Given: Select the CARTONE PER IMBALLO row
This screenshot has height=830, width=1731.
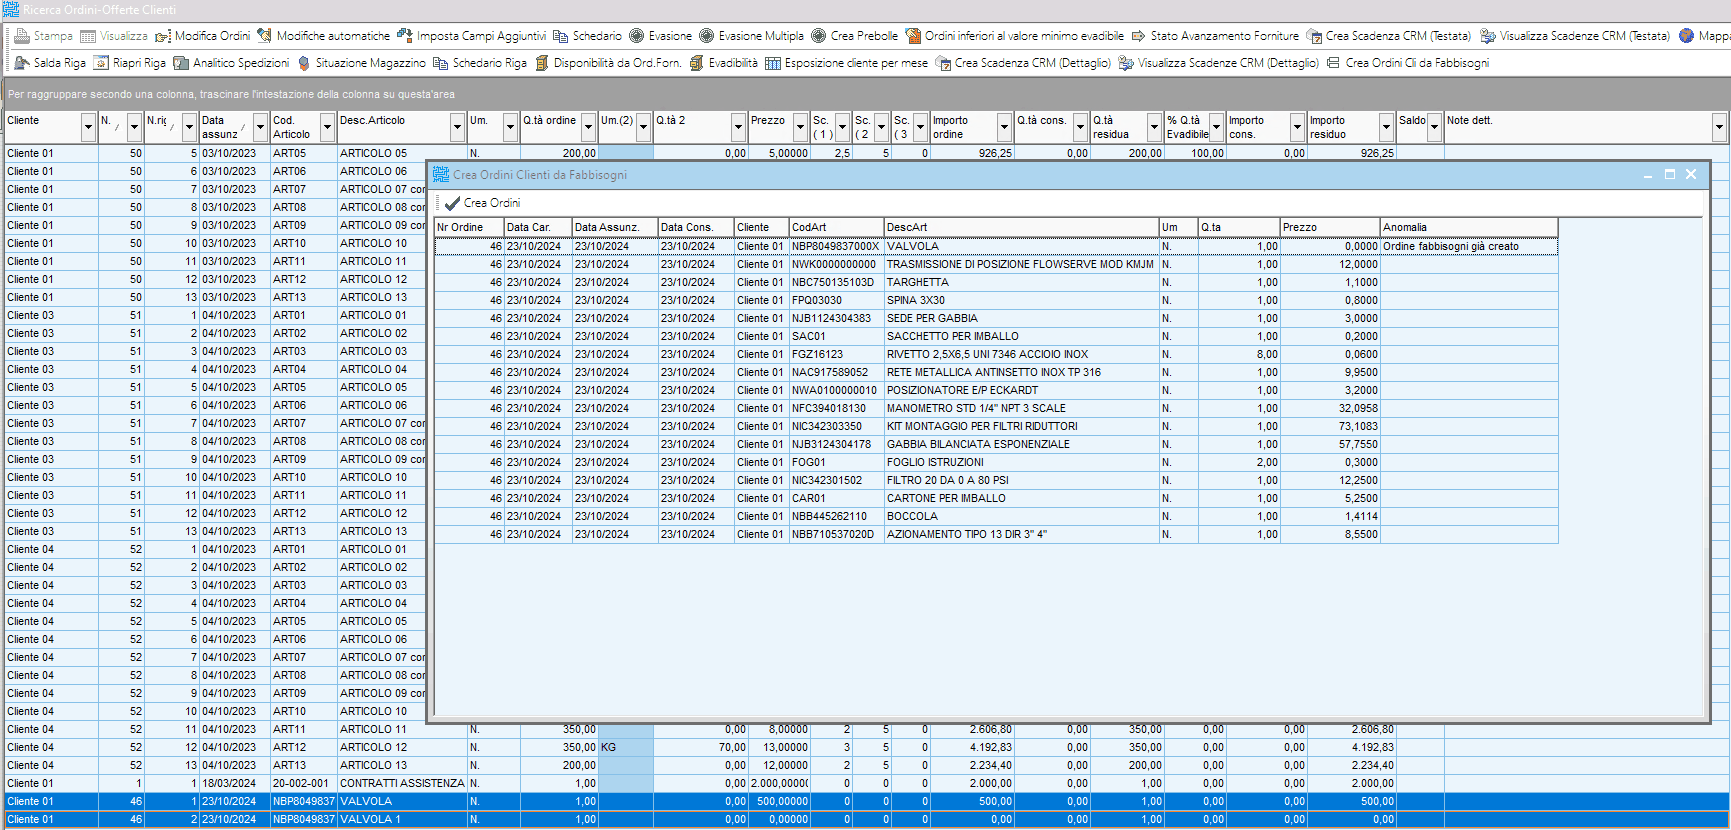Looking at the screenshot, I should pos(996,498).
